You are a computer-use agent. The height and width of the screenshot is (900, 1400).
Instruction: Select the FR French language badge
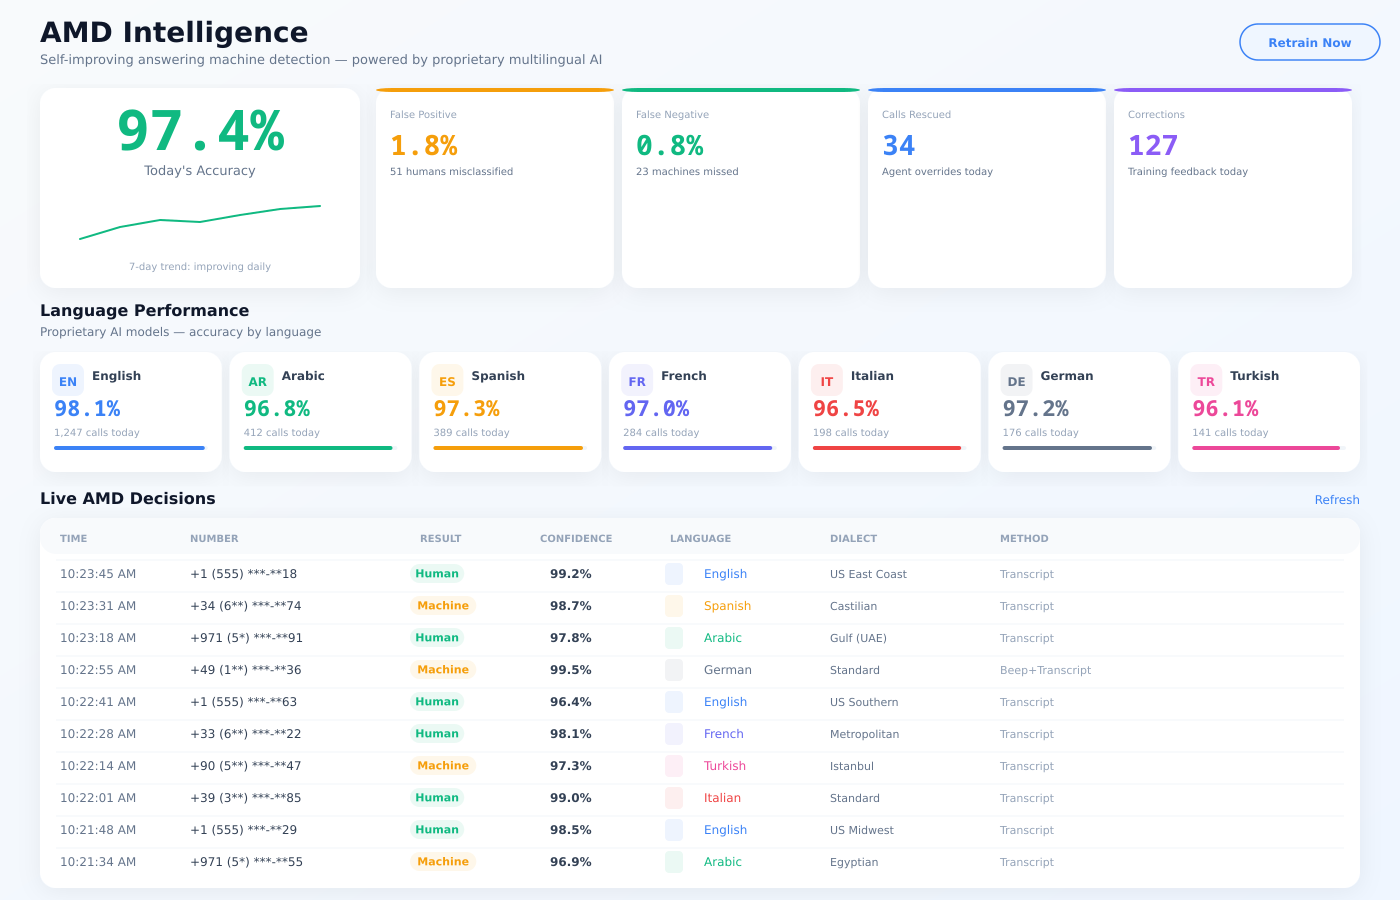click(x=637, y=381)
